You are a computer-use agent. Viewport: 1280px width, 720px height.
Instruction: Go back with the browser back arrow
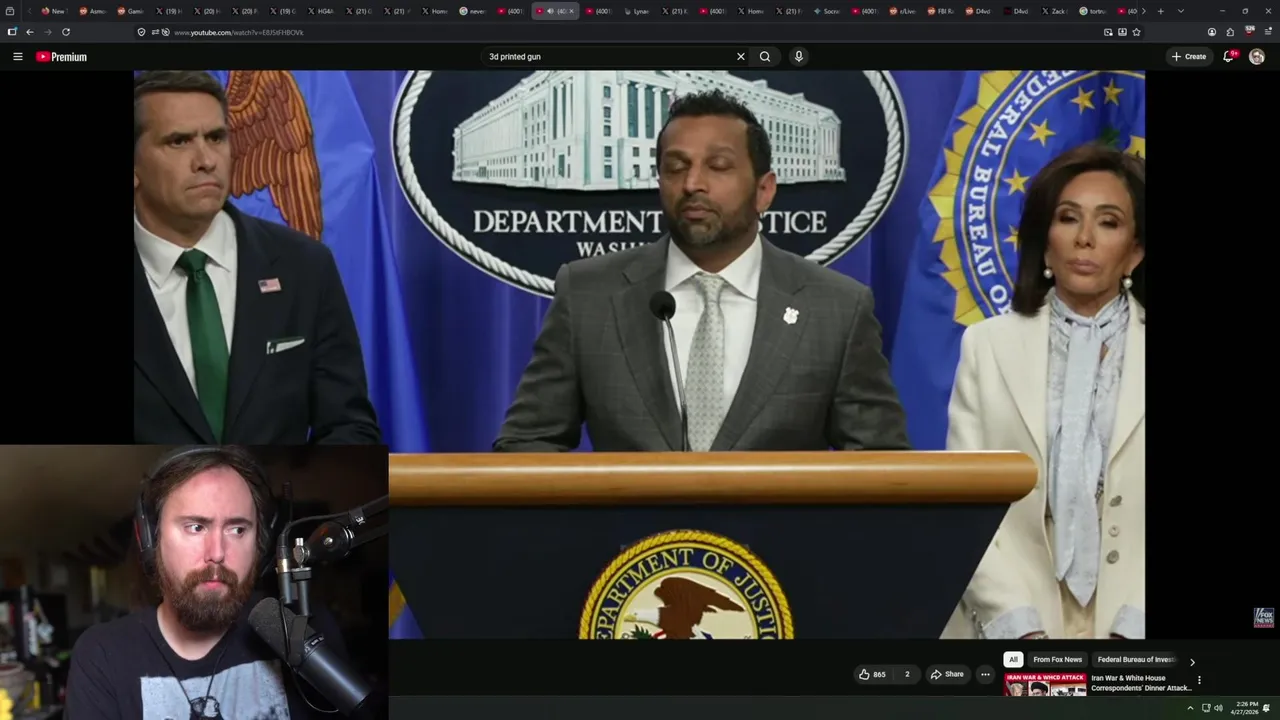click(x=29, y=32)
